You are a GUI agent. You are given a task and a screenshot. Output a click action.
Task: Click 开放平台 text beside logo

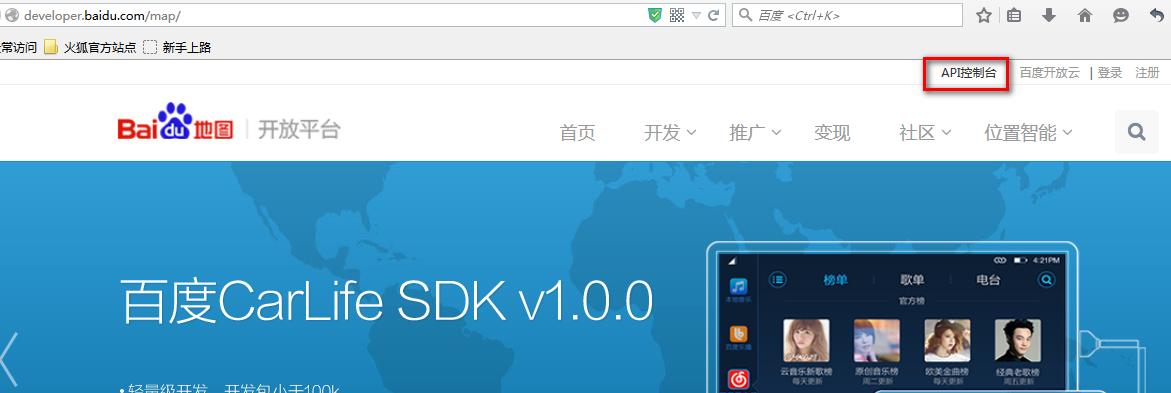[x=299, y=130]
